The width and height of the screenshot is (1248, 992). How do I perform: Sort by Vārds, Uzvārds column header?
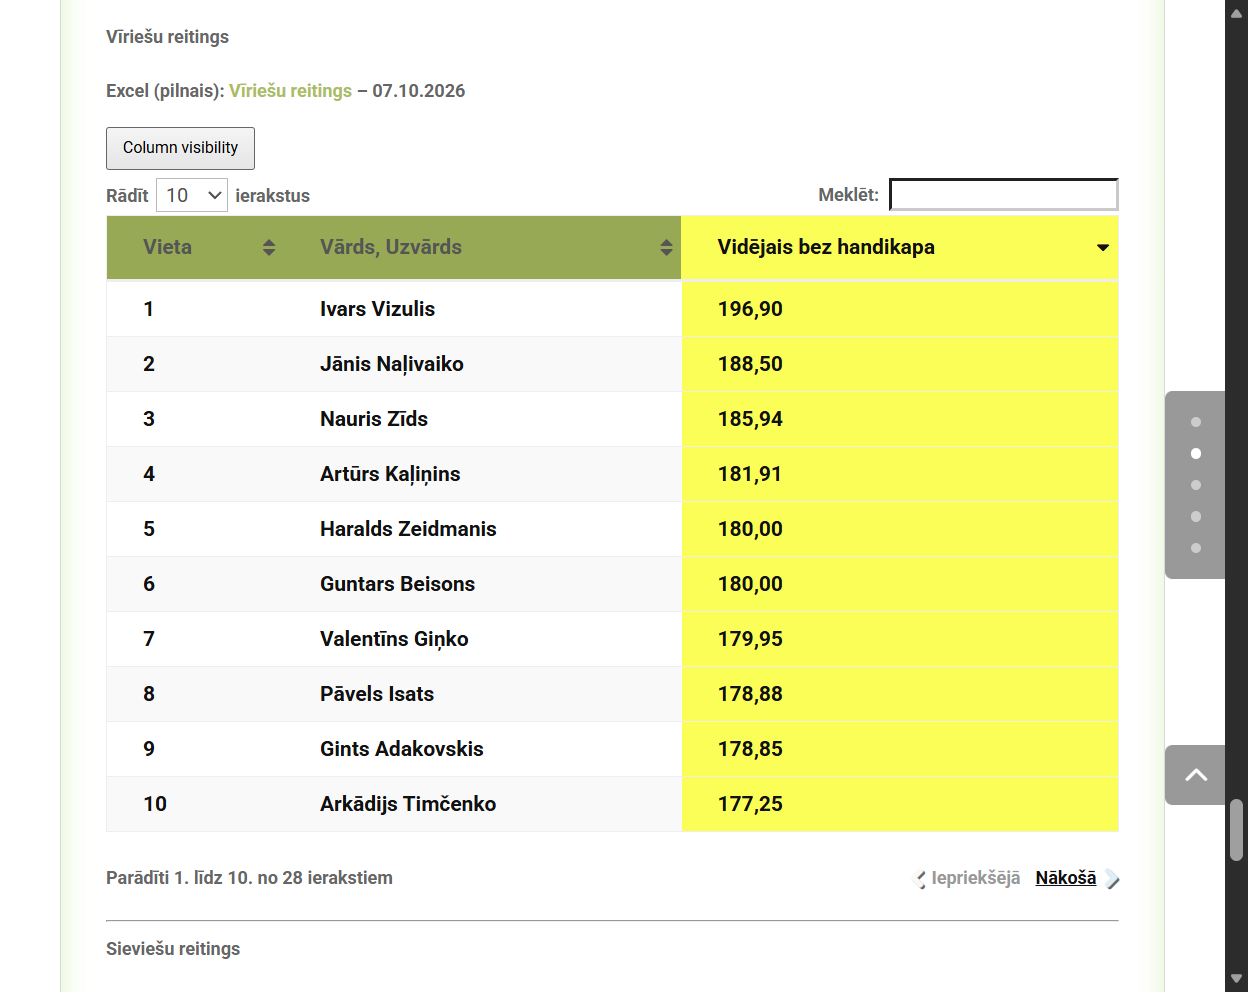482,247
